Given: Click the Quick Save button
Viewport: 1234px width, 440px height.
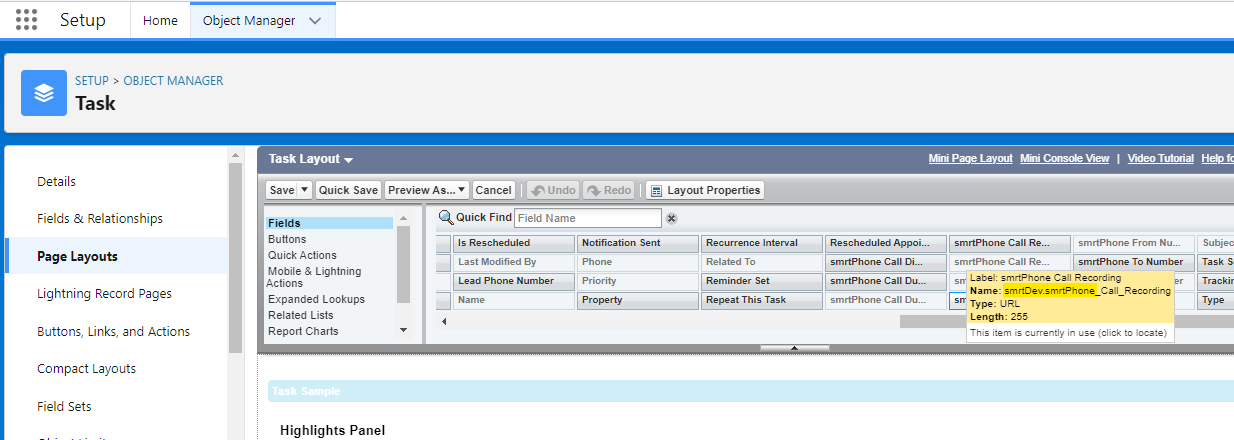Looking at the screenshot, I should [x=348, y=190].
